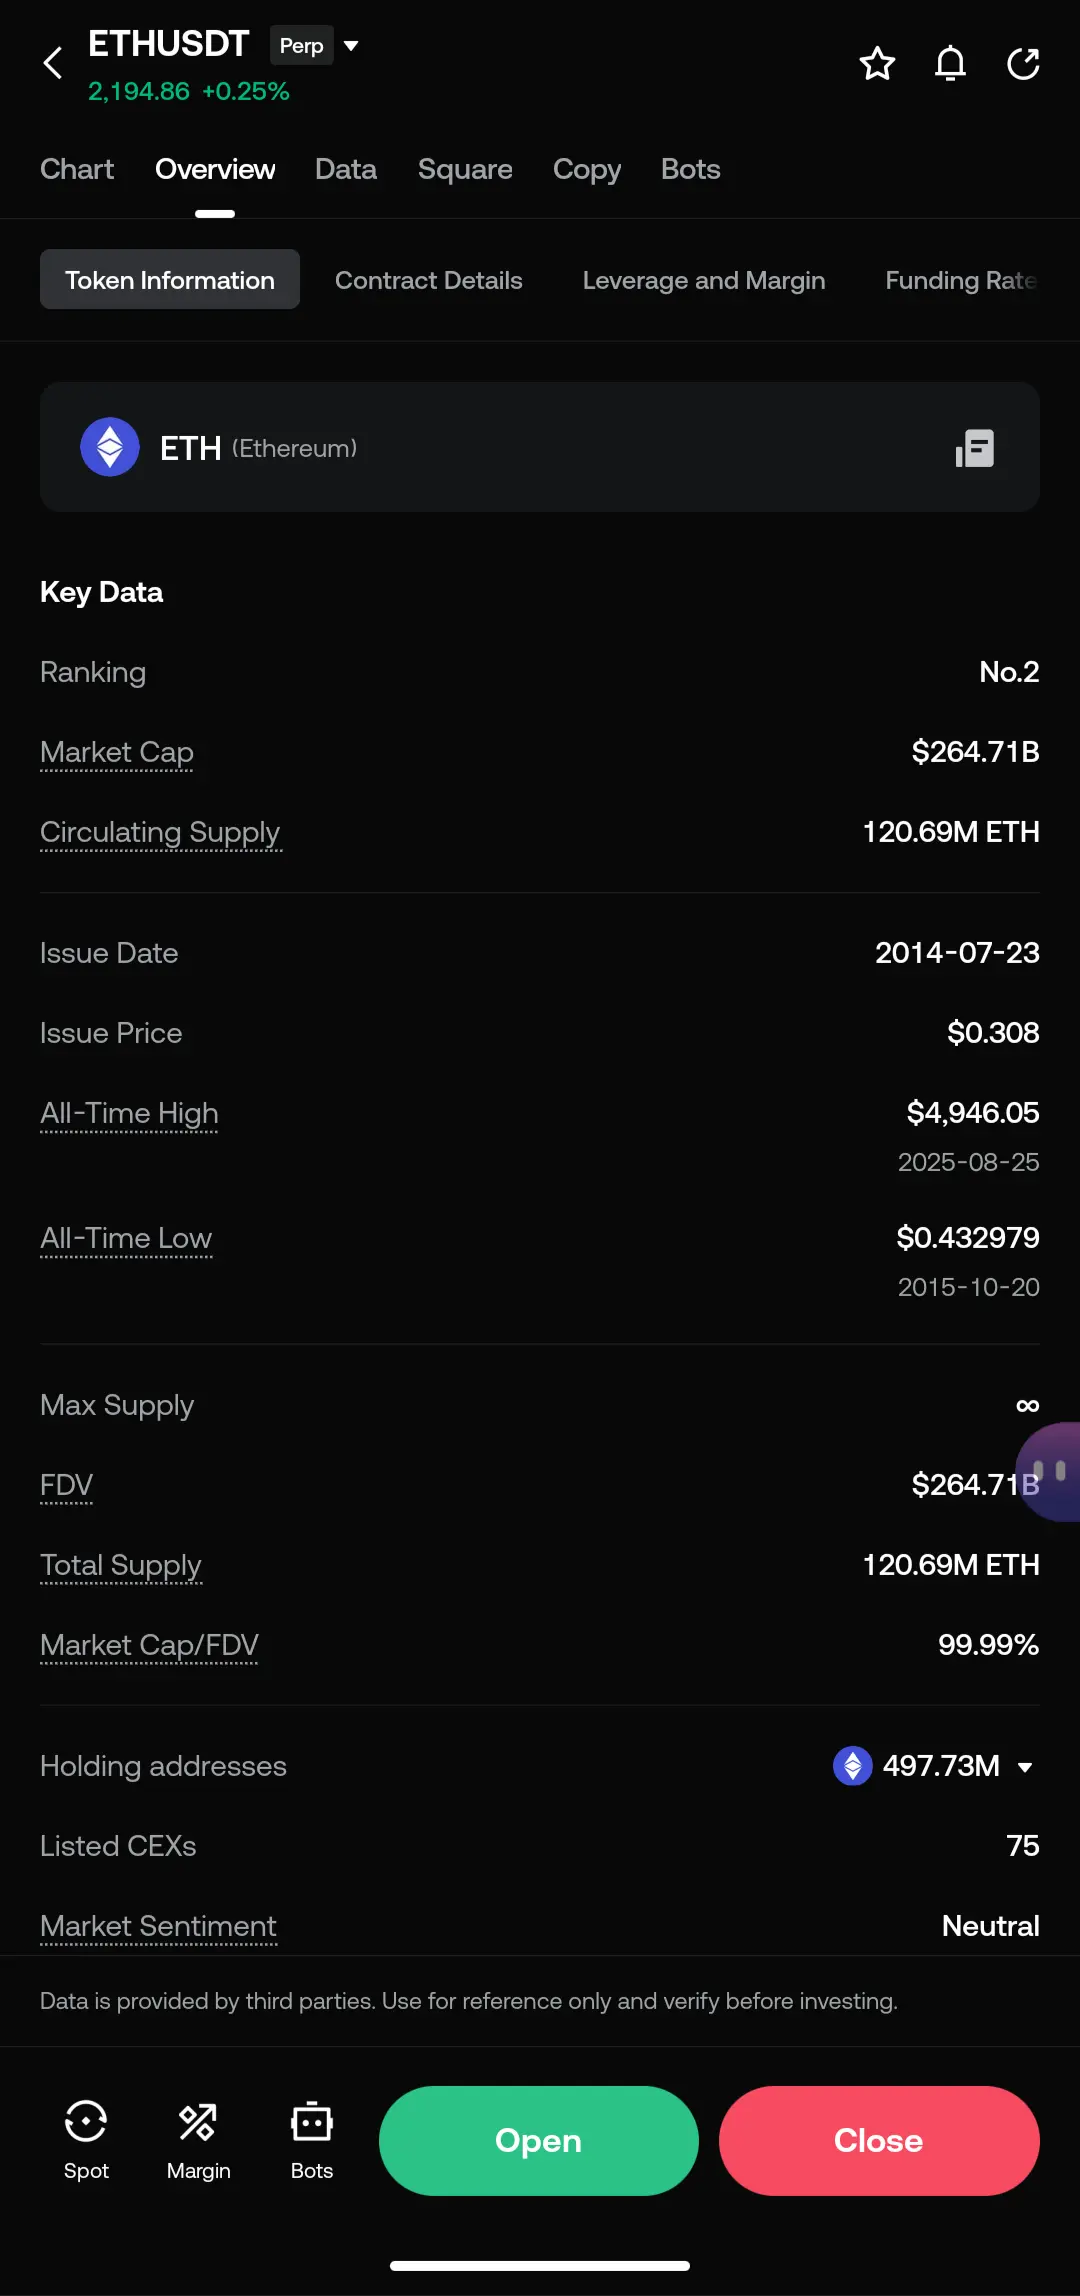Add ETHUSDT to favorites with star icon
Image resolution: width=1080 pixels, height=2296 pixels.
pyautogui.click(x=877, y=64)
